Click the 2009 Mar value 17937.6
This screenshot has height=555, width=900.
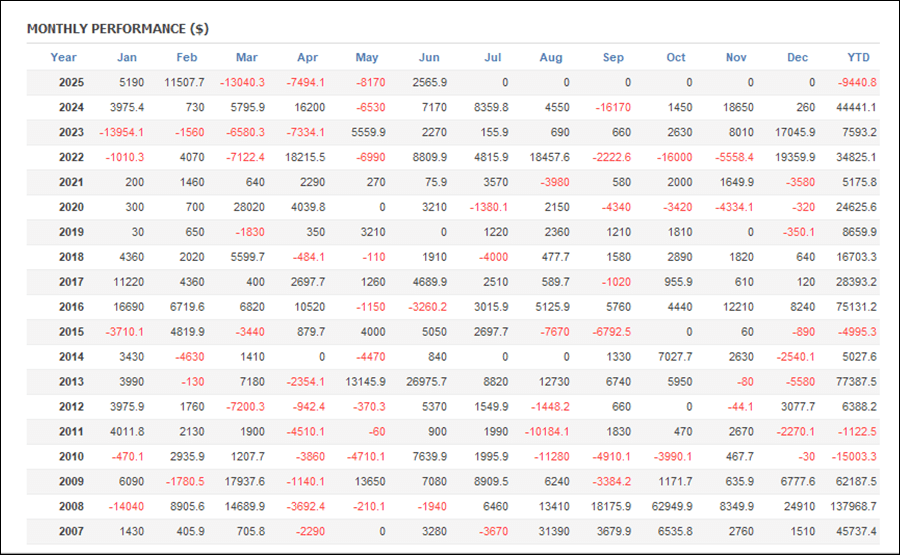(245, 482)
